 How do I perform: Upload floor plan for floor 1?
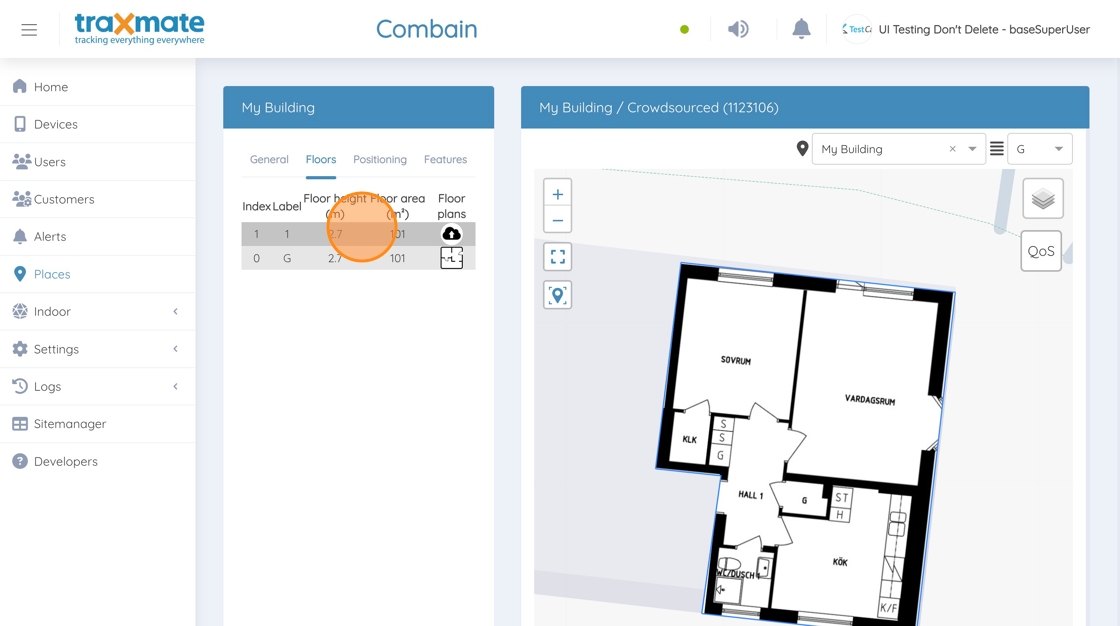(x=451, y=234)
